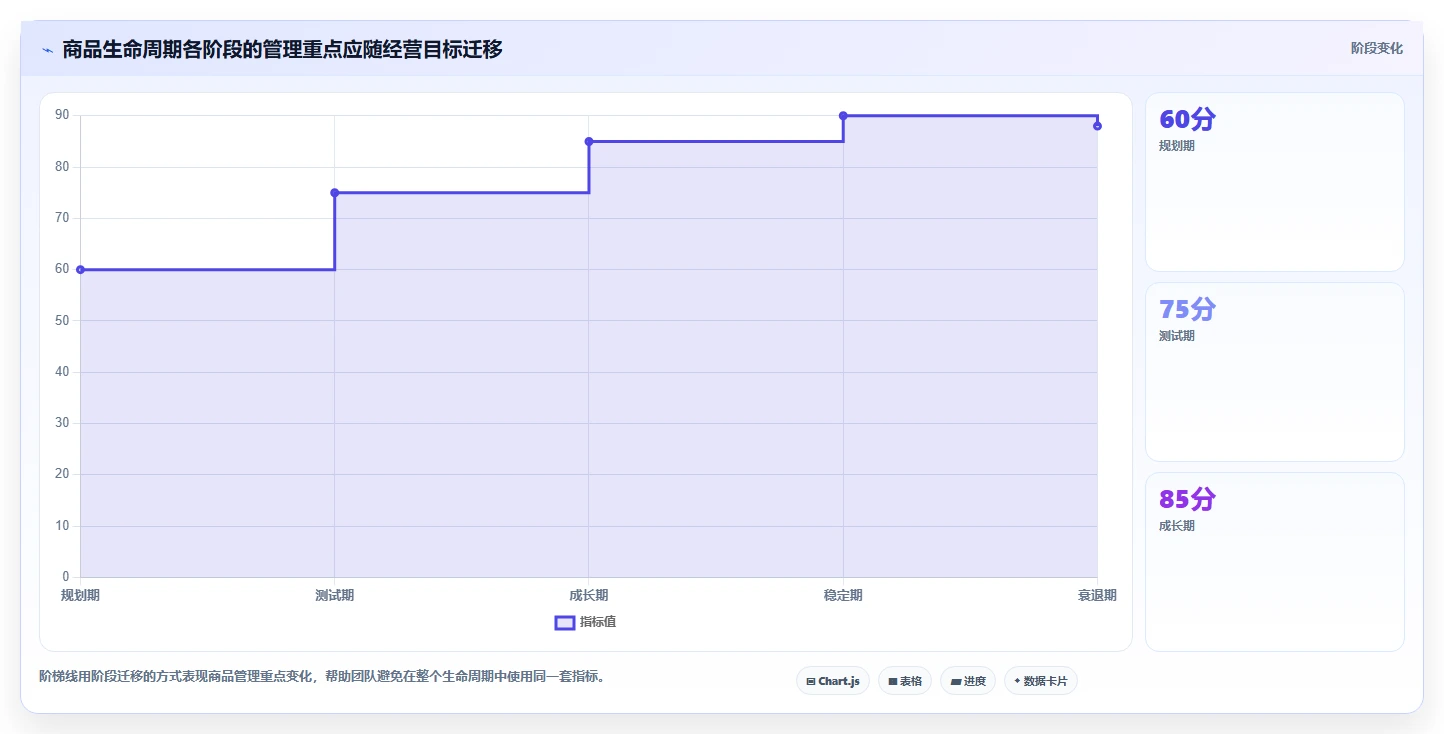Click the Chart.js tag pill

tap(833, 681)
